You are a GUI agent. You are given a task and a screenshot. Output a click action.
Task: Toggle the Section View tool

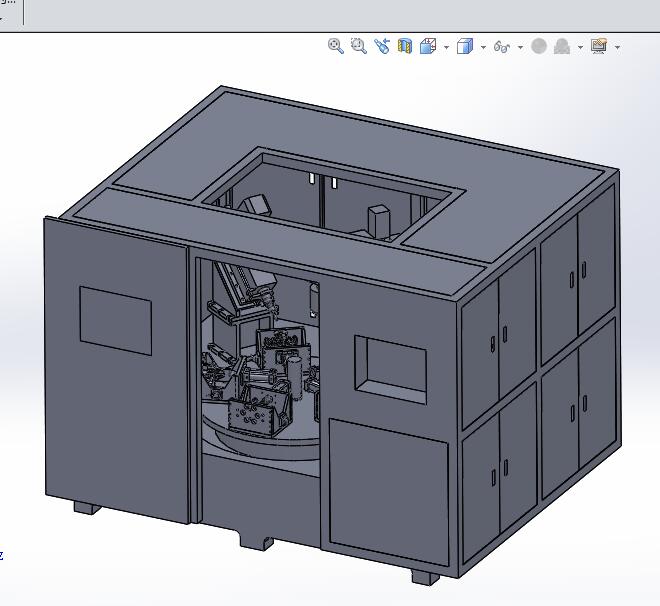pyautogui.click(x=405, y=46)
